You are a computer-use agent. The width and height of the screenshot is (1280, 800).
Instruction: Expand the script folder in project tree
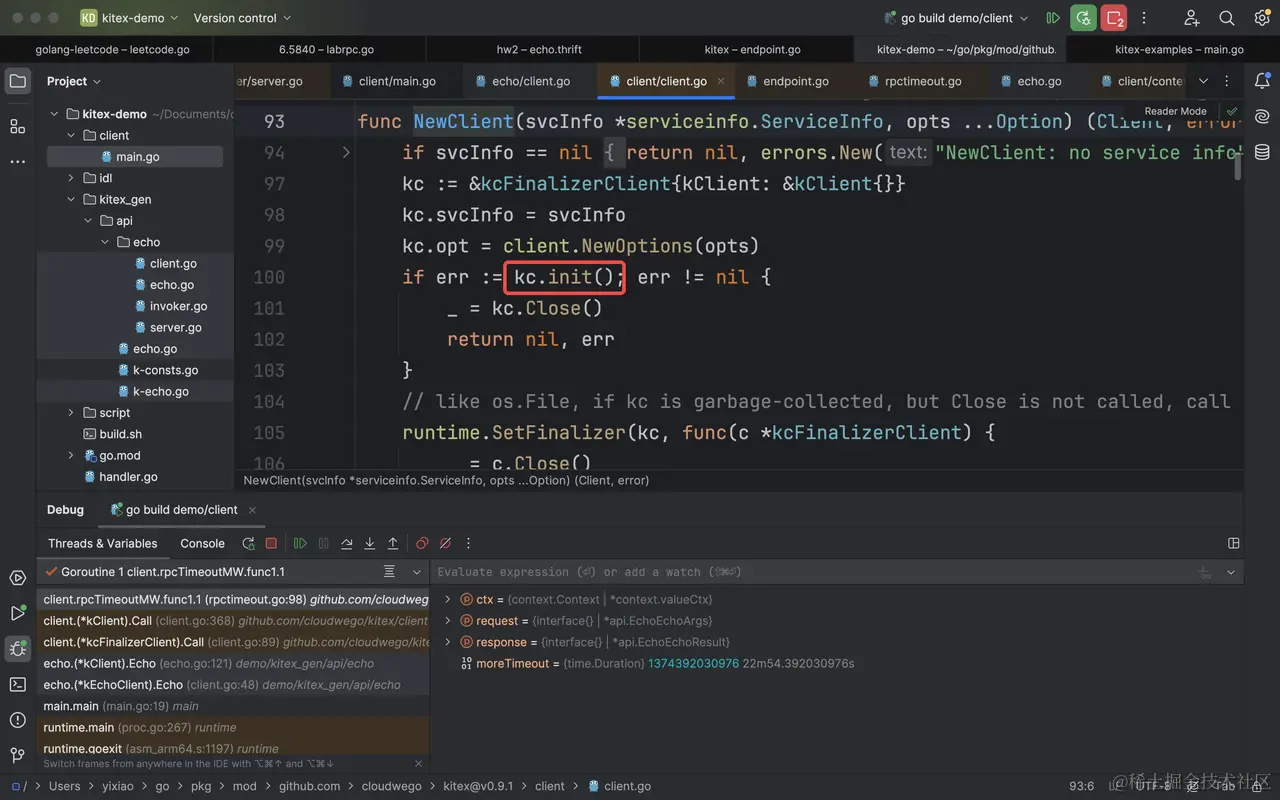tap(71, 413)
